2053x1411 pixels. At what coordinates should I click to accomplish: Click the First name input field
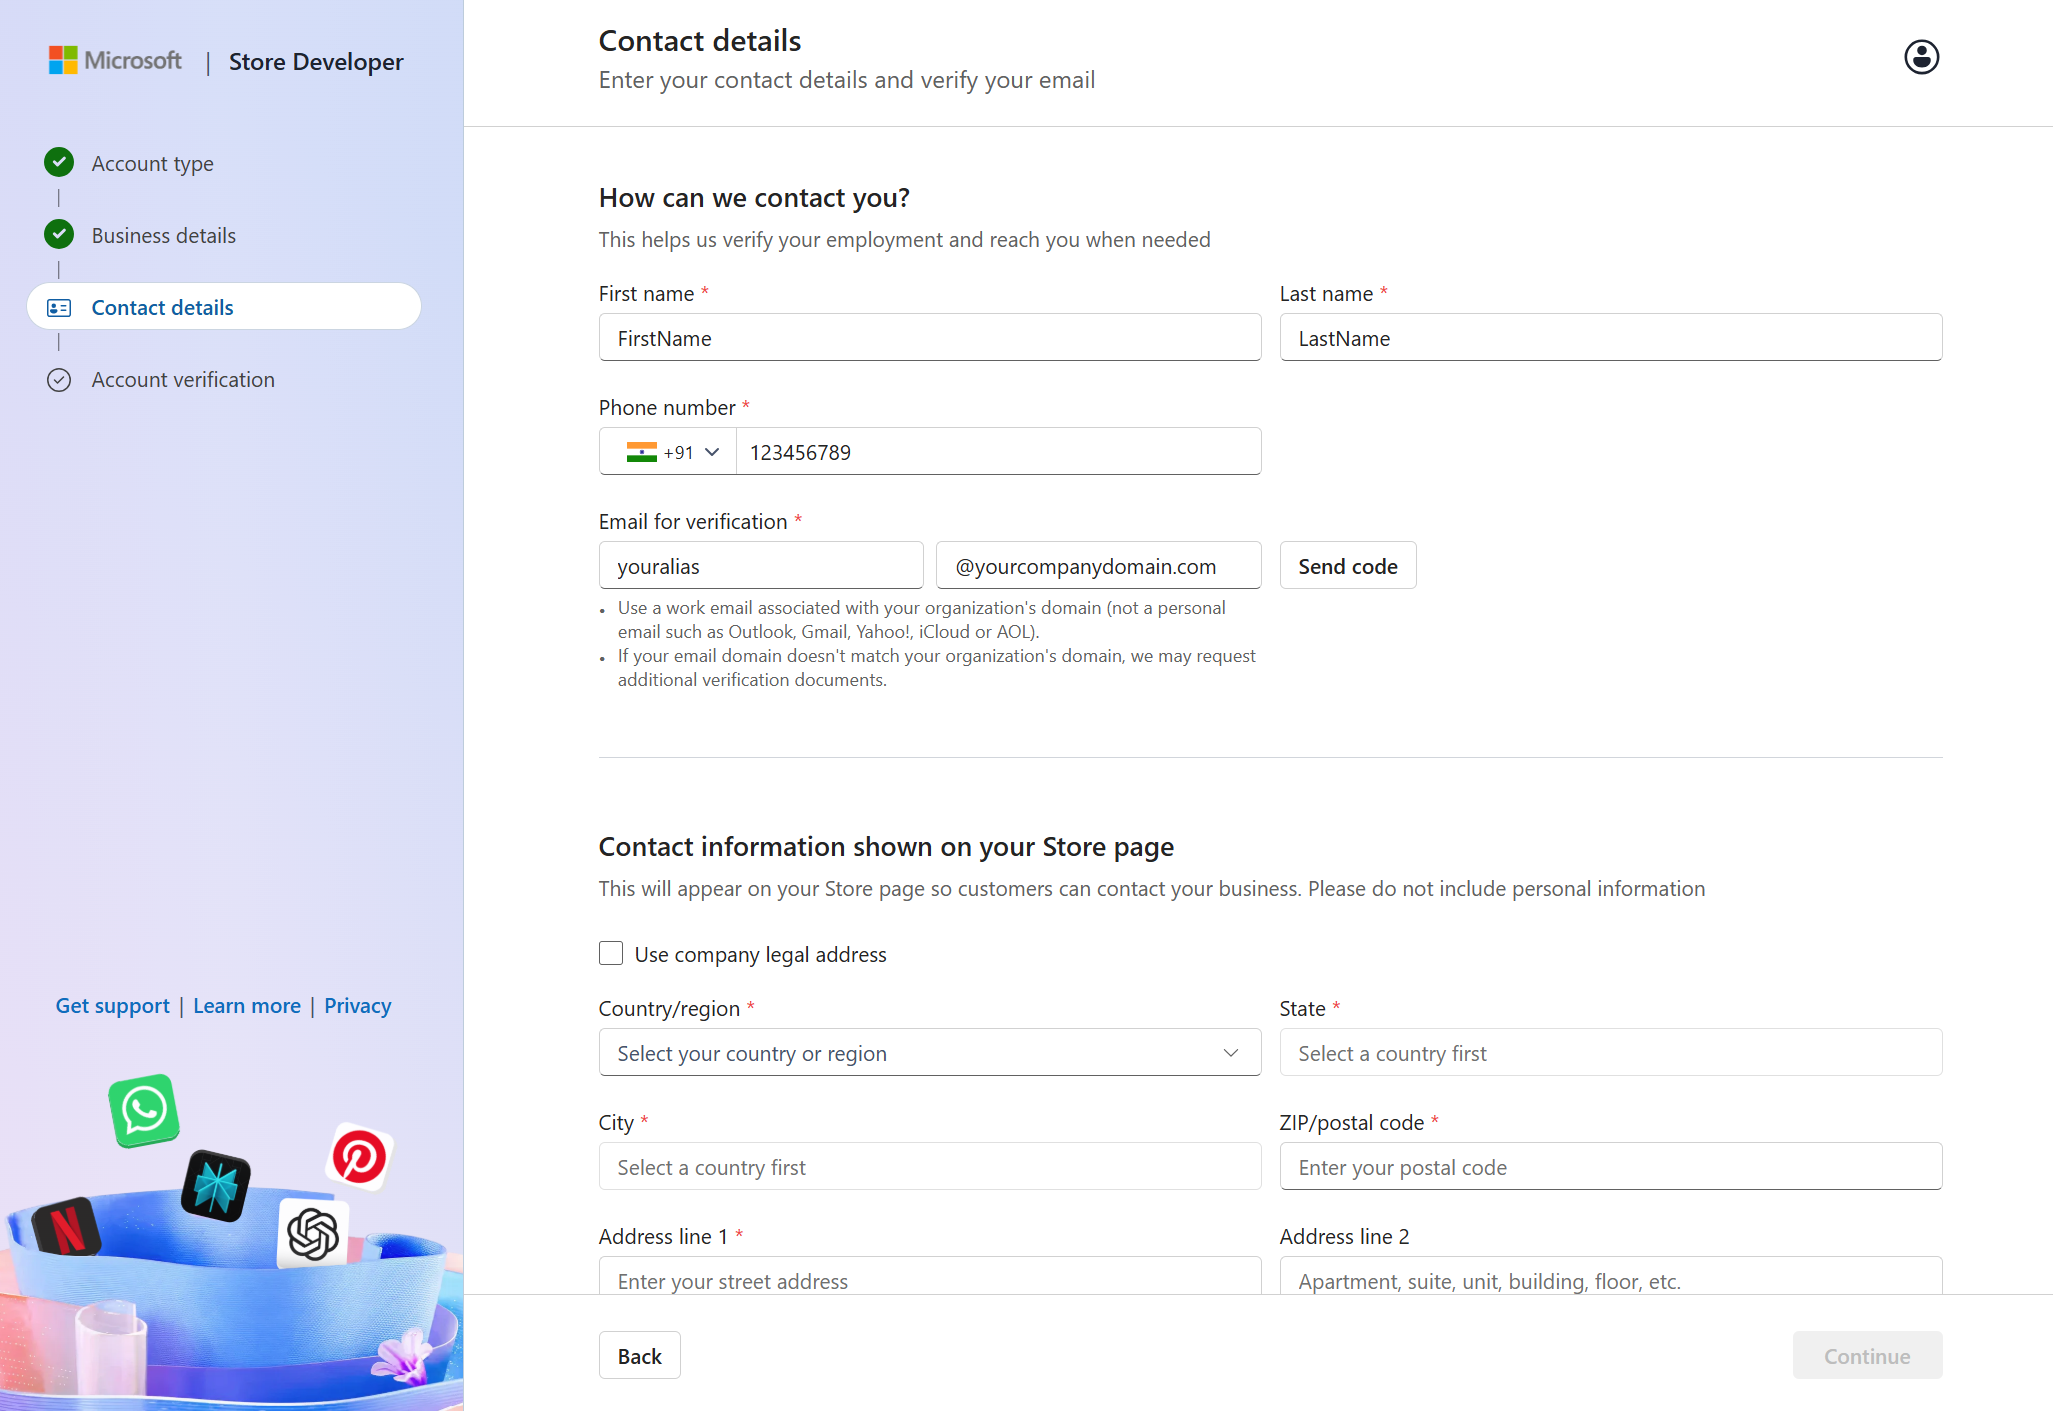click(929, 338)
